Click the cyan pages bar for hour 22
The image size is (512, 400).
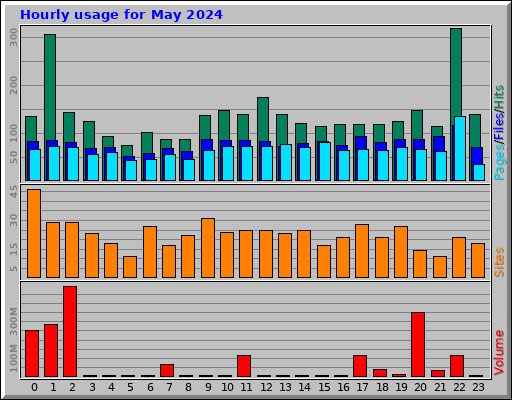460,149
